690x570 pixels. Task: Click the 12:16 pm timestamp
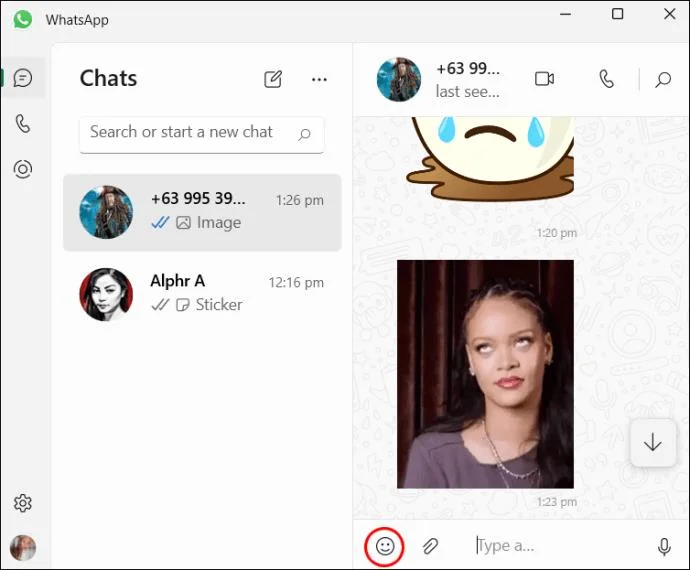pyautogui.click(x=296, y=283)
